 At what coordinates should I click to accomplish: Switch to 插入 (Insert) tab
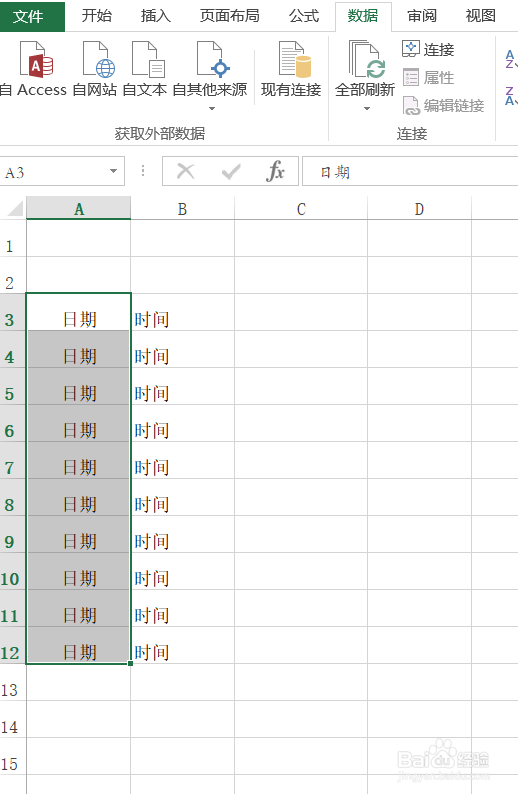click(x=155, y=16)
